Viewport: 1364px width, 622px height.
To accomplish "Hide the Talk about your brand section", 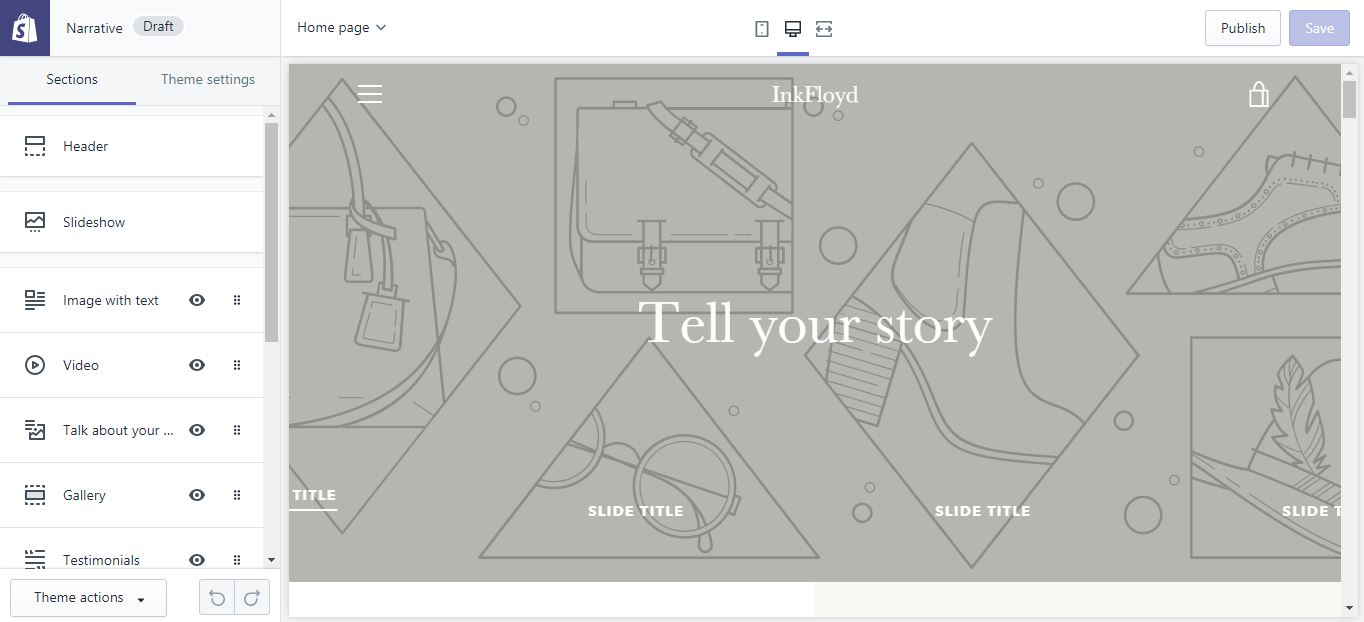I will point(197,430).
